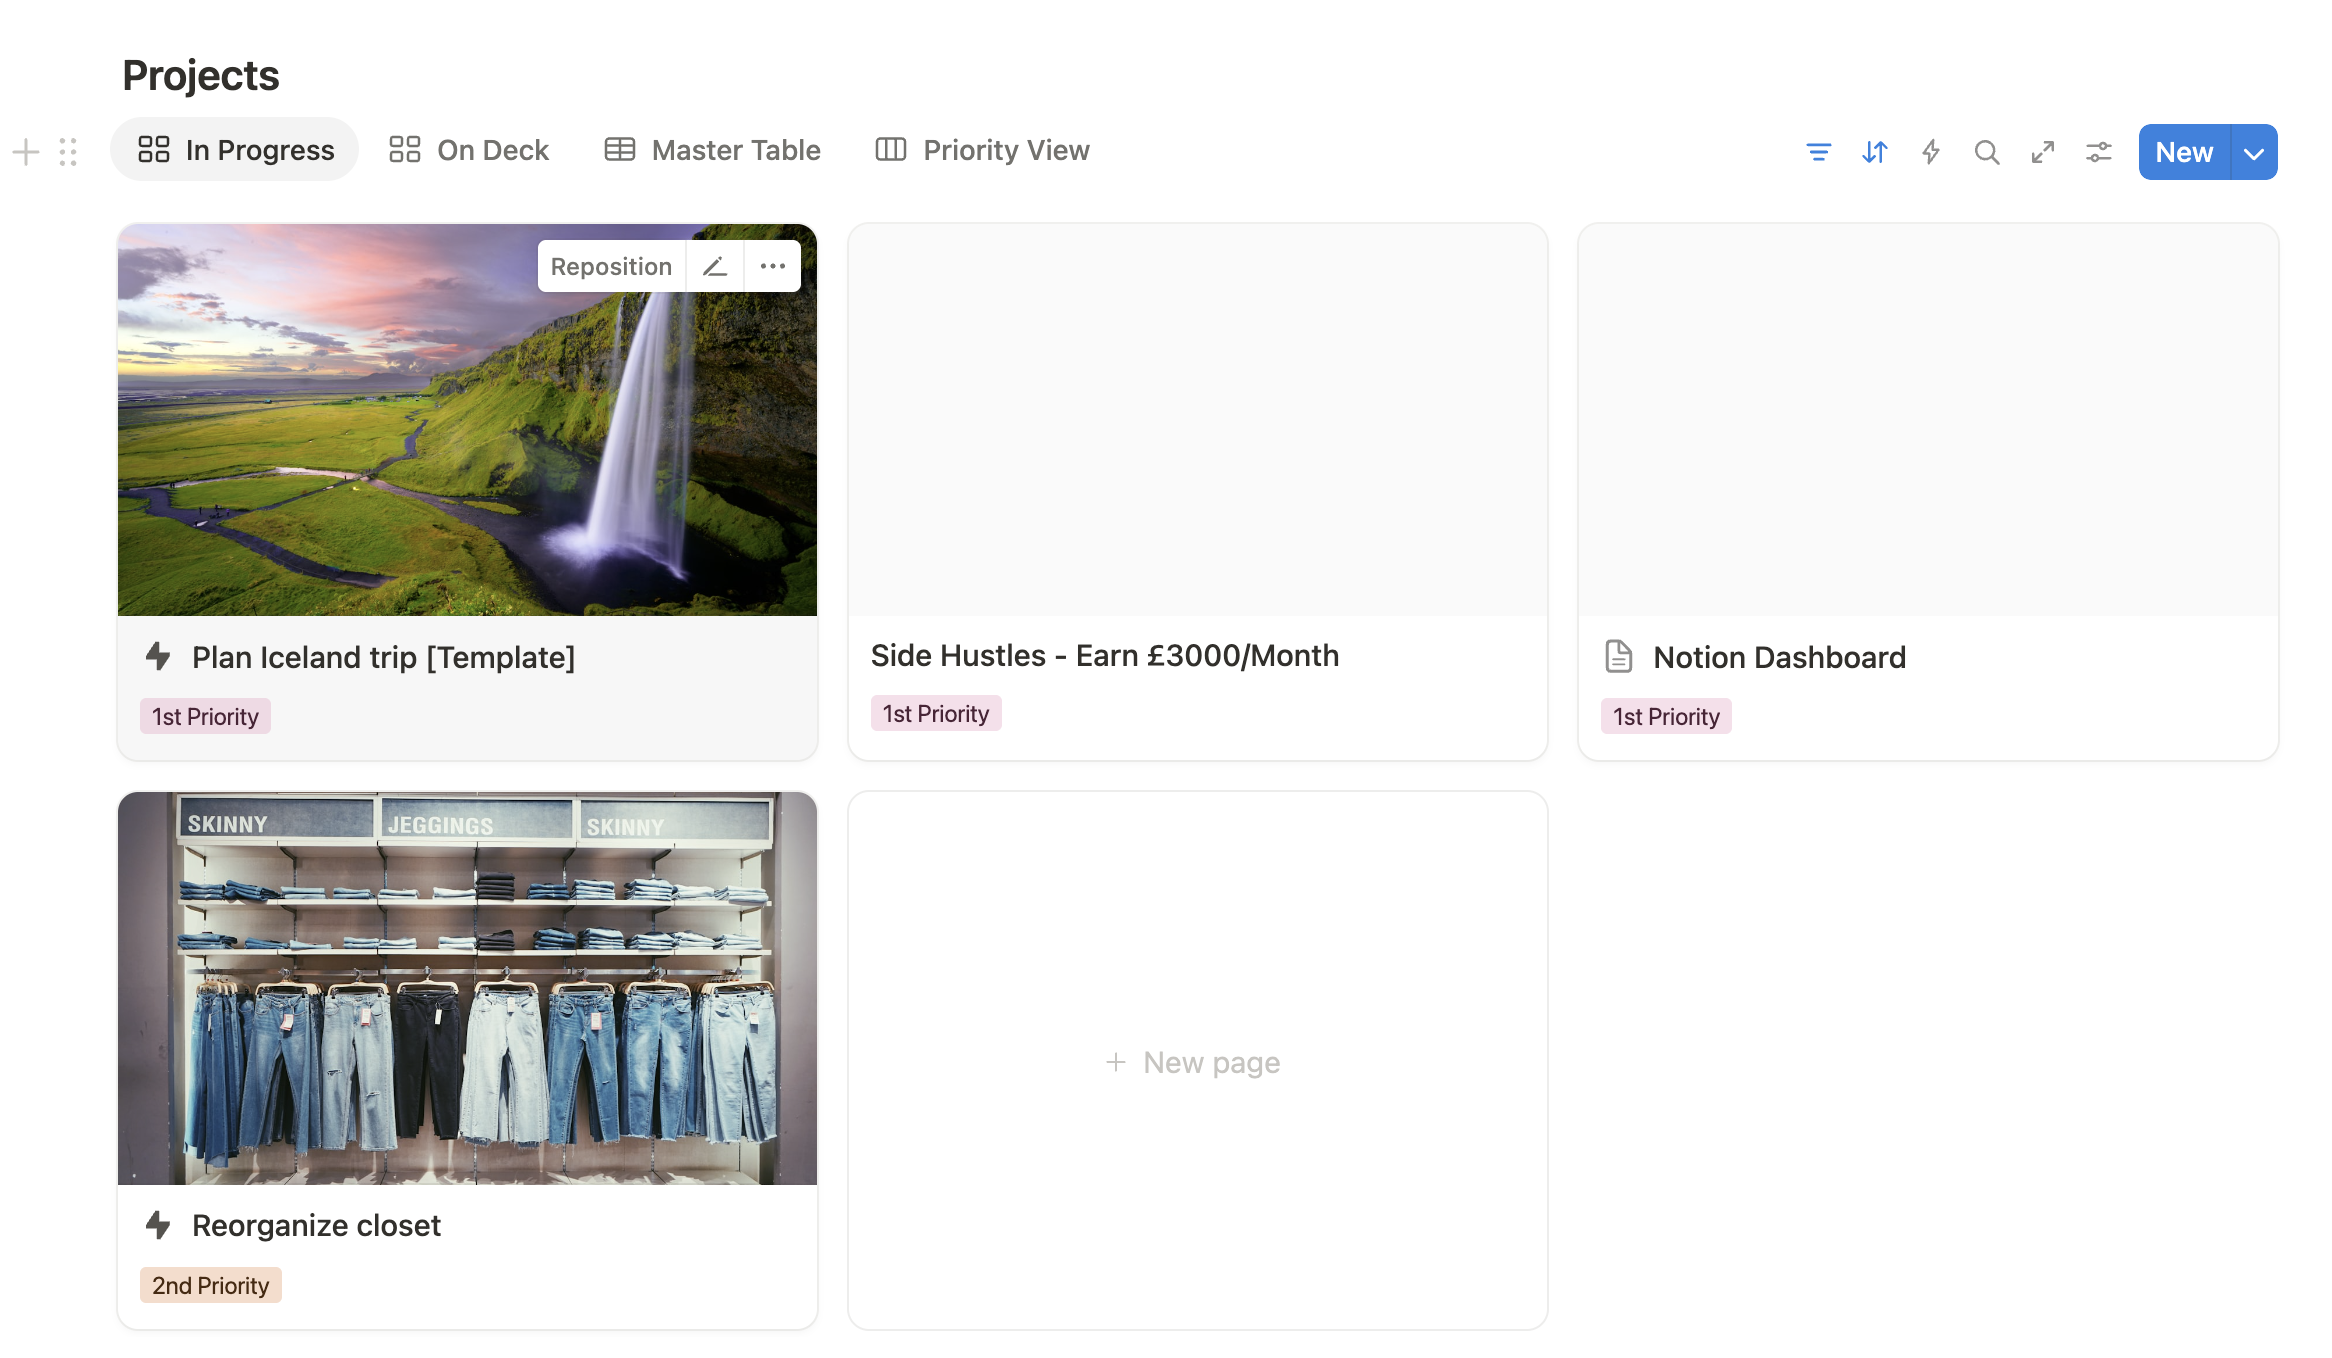Screen dimensions: 2332x1358
Task: Open three-dot menu on Iceland card
Action: [x=772, y=266]
